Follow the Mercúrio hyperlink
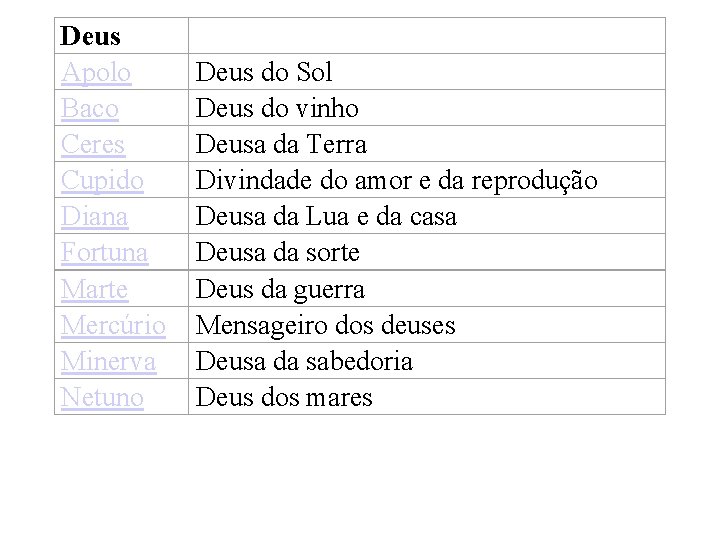720x540 pixels. [112, 324]
